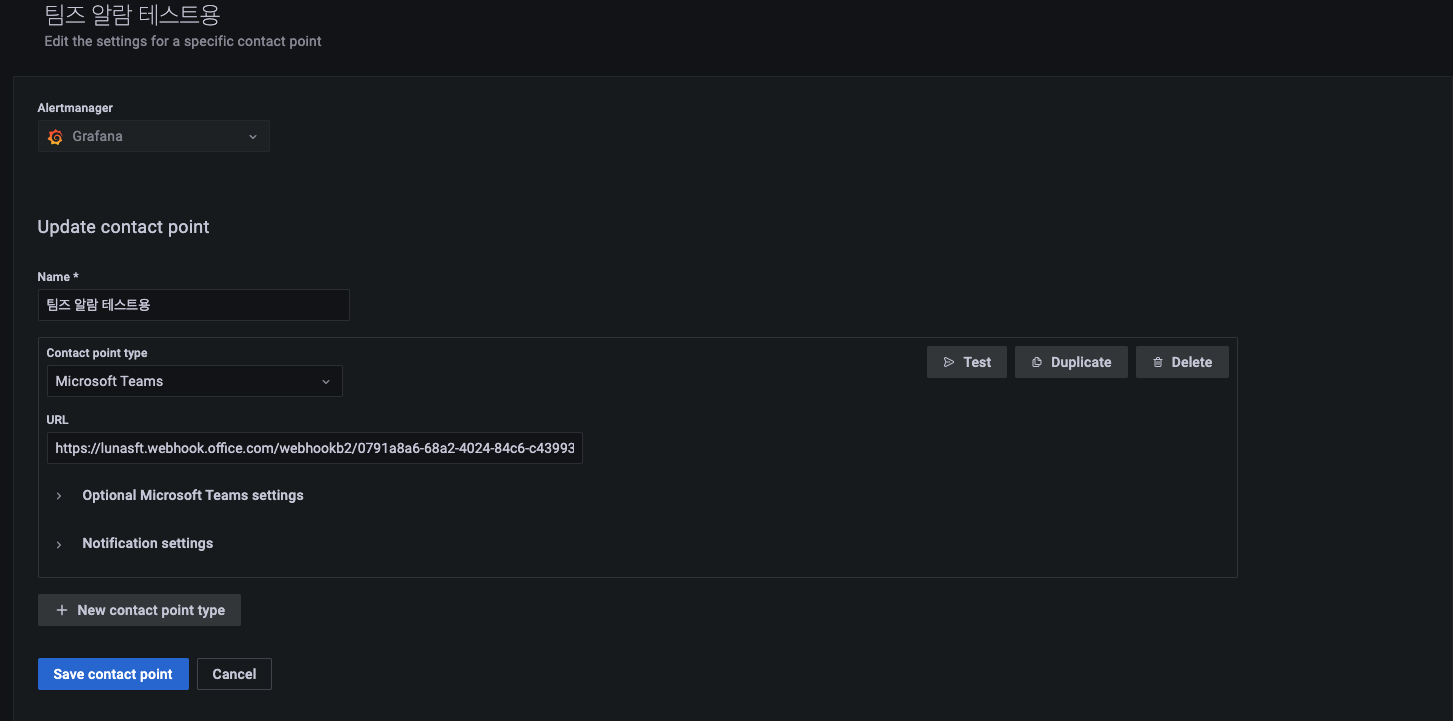1453x721 pixels.
Task: Click Save contact point button
Action: click(x=113, y=674)
